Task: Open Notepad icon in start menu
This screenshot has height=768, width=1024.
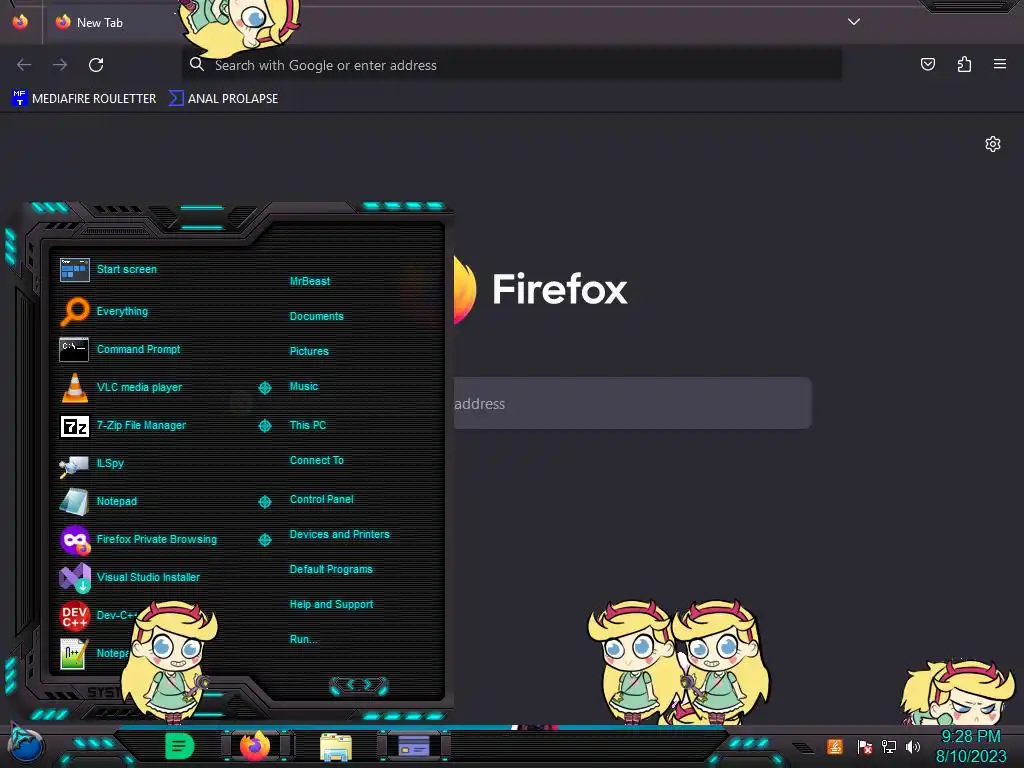Action: click(74, 502)
